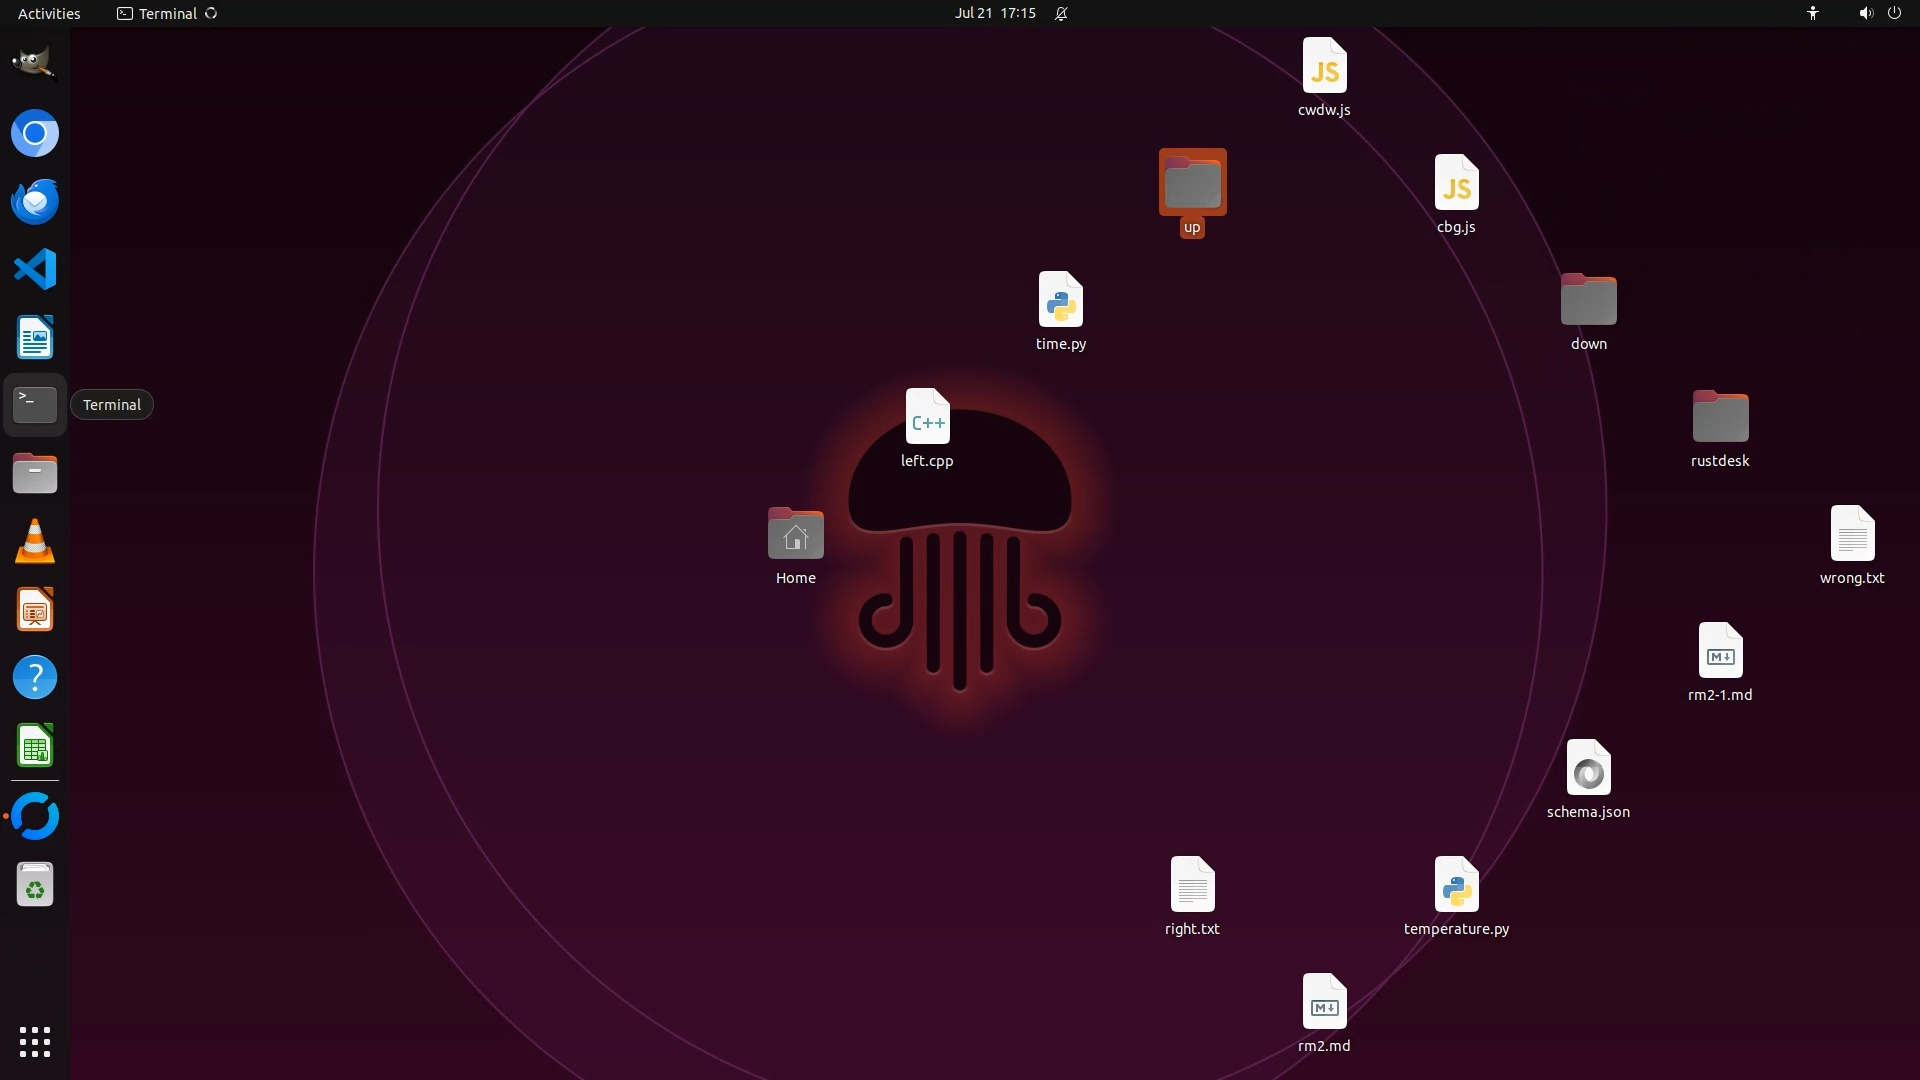Launch VLC media player

35,541
